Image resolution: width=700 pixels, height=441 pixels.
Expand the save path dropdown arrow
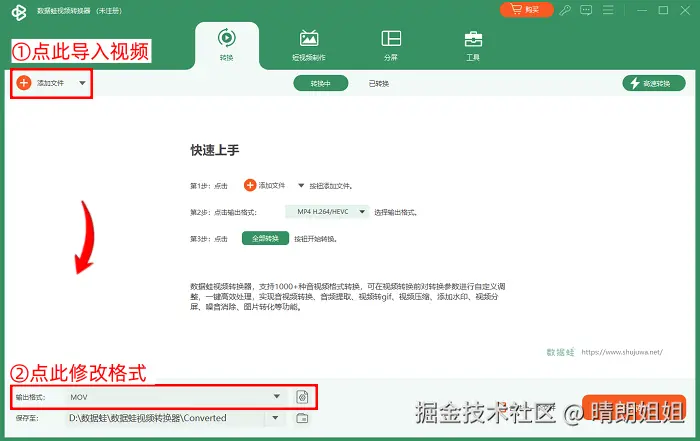[275, 418]
